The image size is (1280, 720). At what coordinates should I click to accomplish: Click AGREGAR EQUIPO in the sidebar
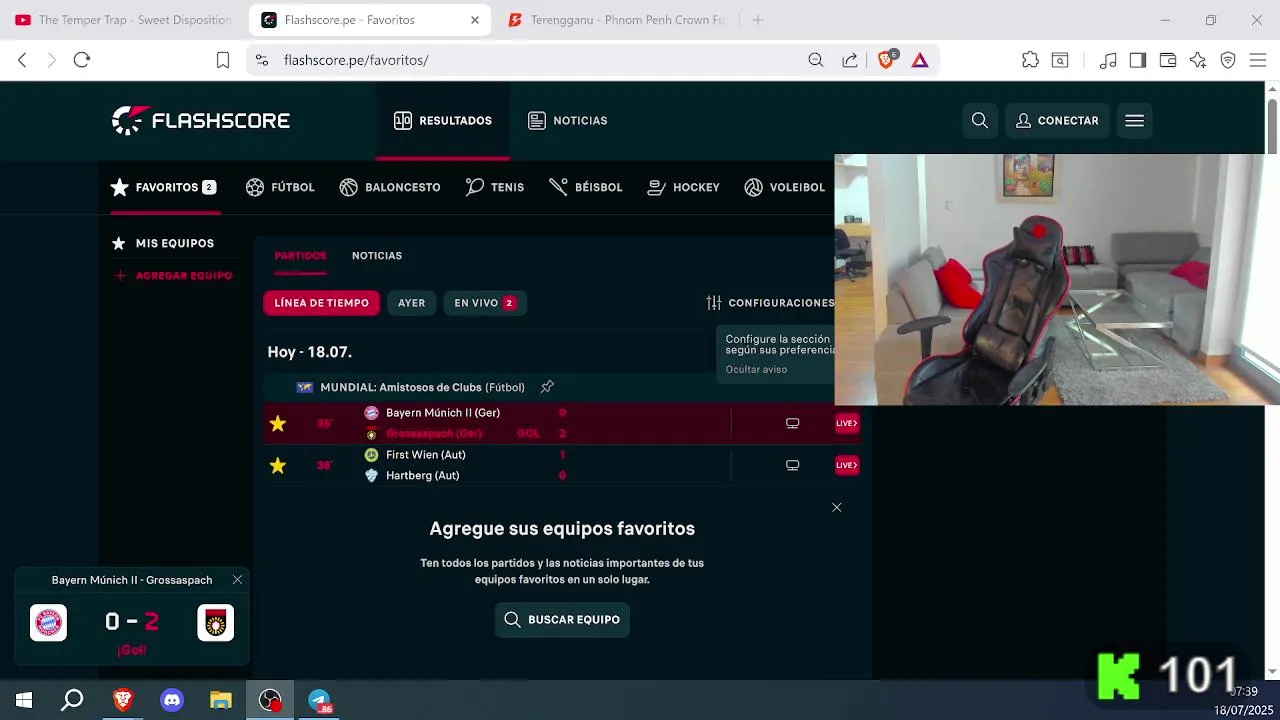click(173, 276)
